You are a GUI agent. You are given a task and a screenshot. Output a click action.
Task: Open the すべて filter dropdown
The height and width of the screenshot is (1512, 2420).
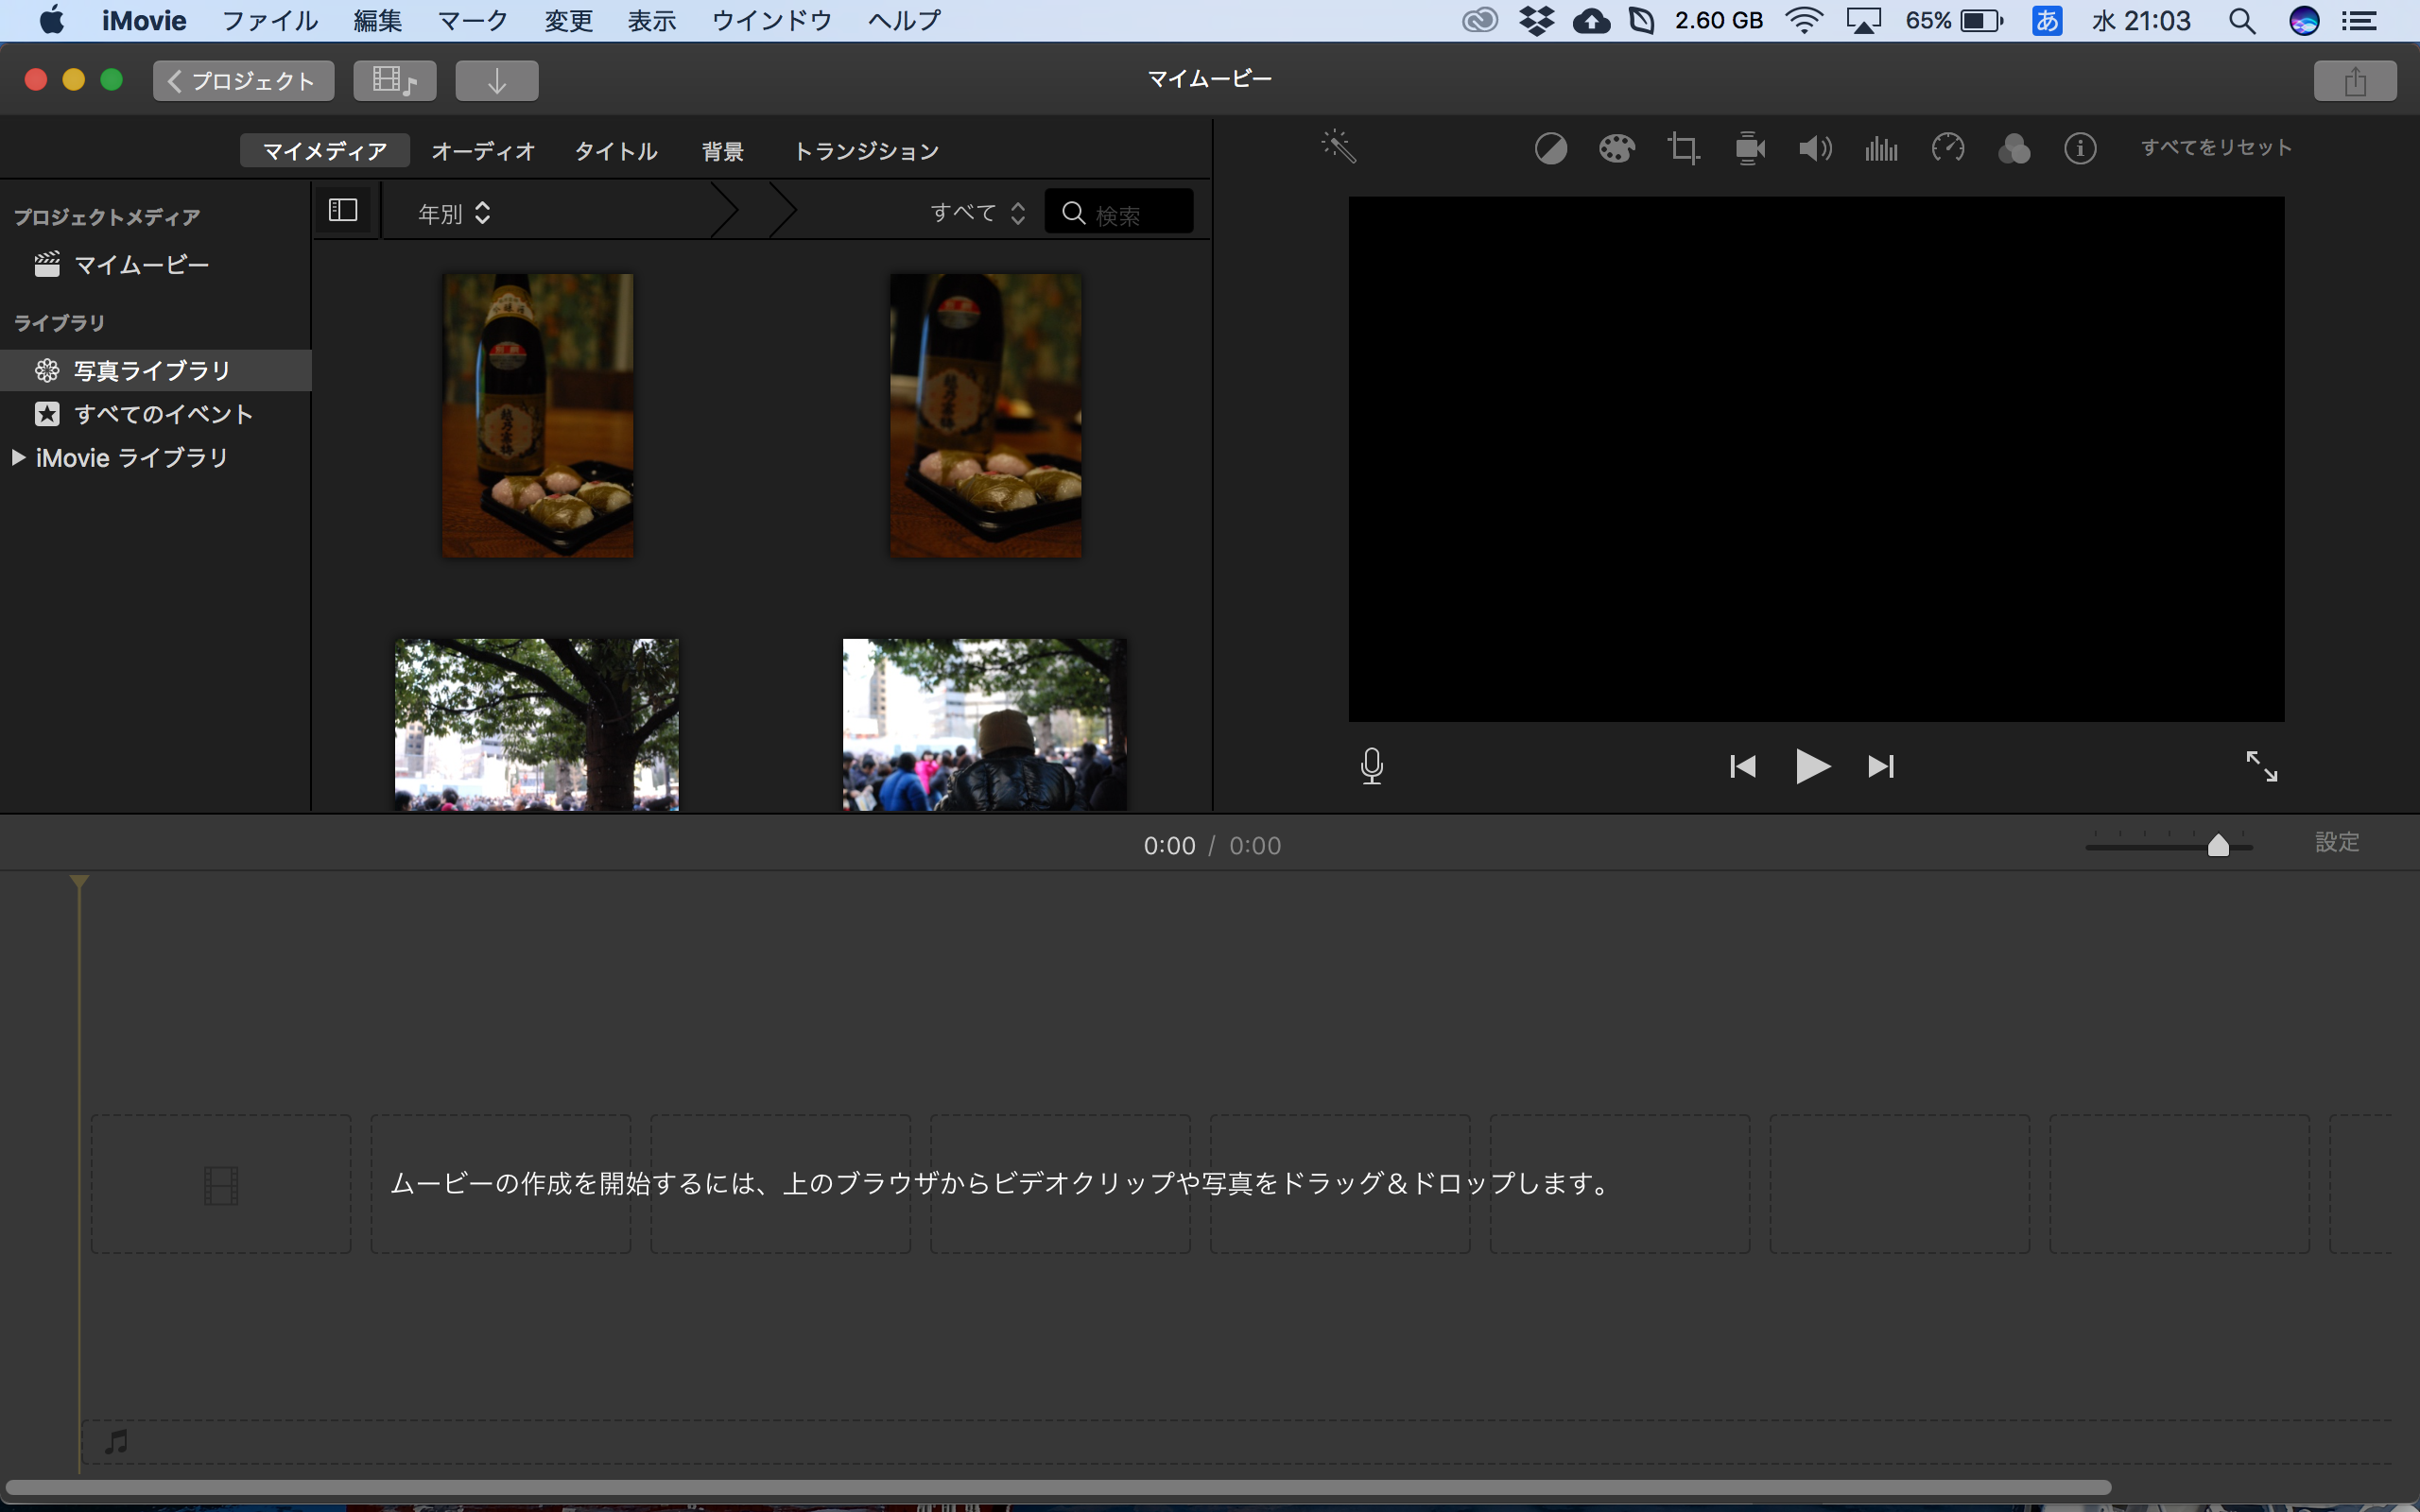[x=978, y=213]
